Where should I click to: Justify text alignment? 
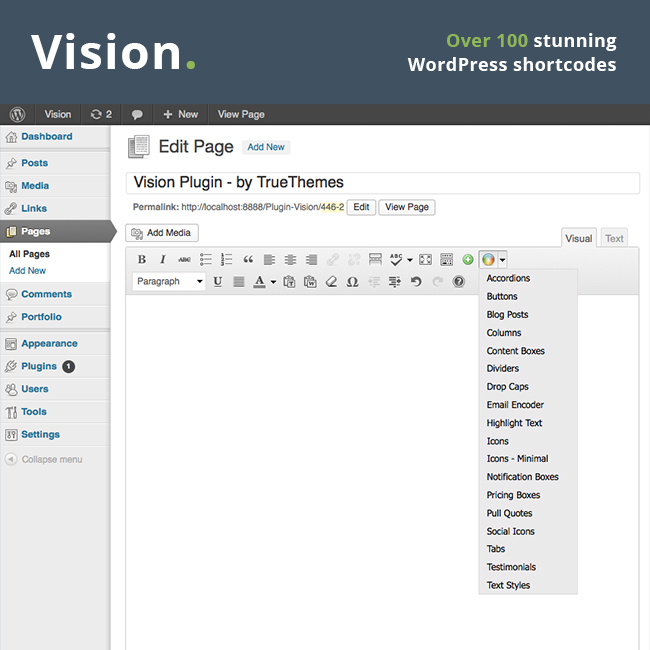pos(239,281)
